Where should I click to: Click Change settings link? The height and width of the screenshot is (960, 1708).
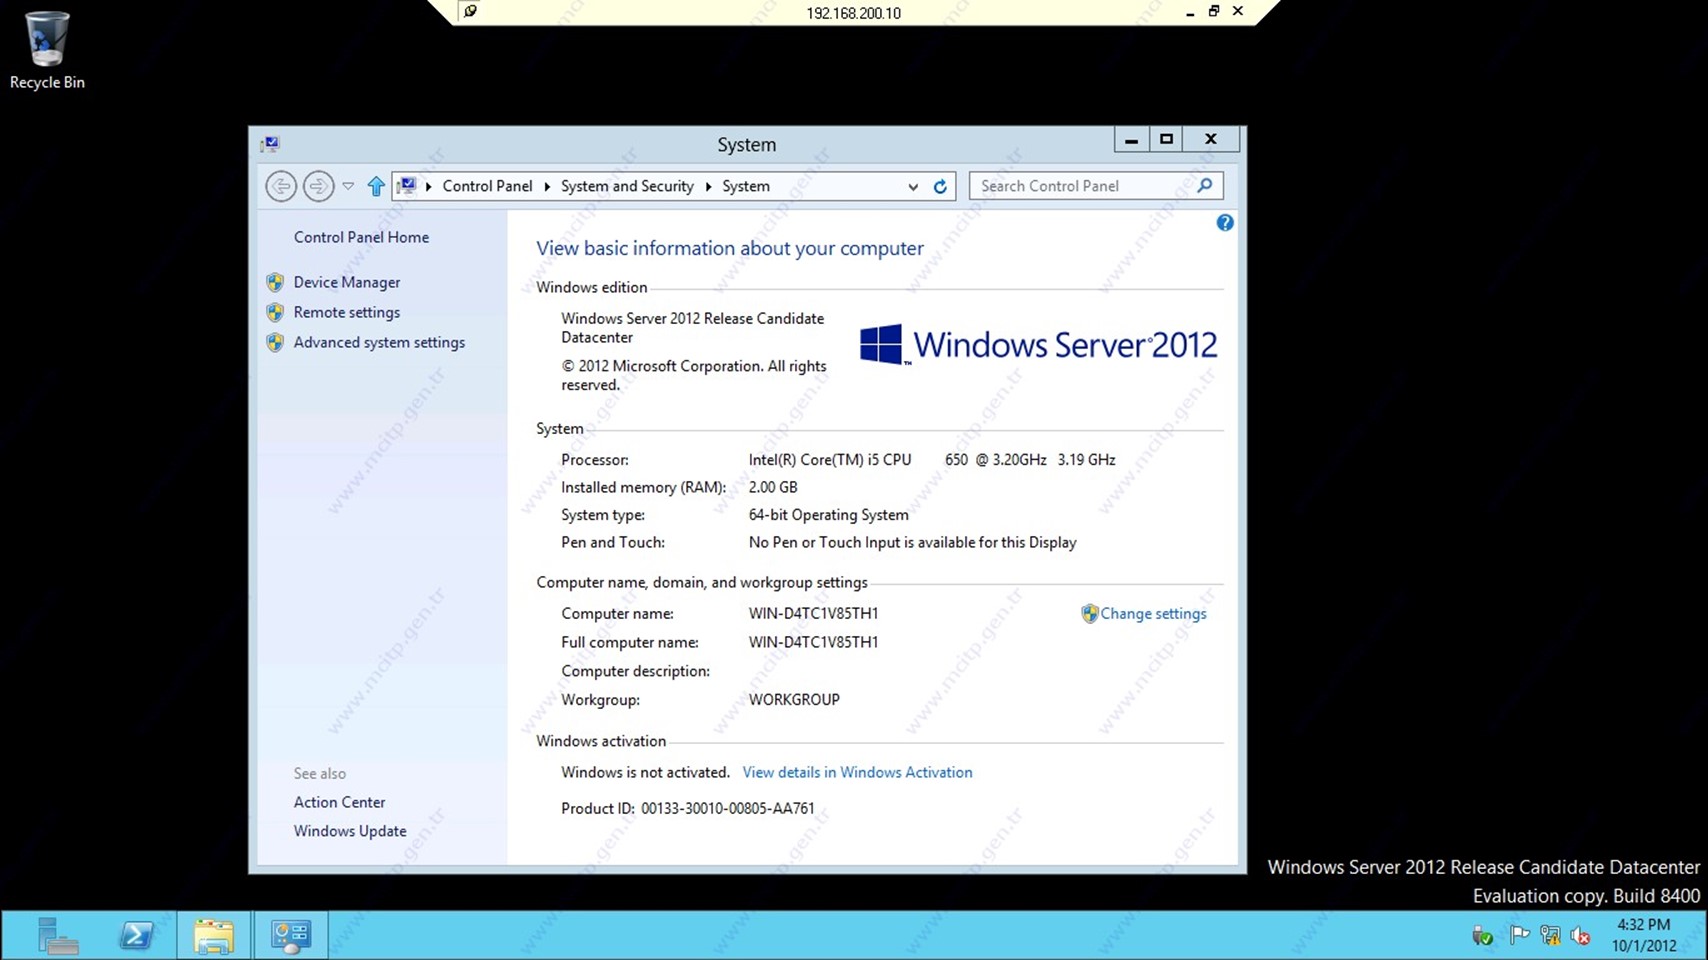1153,613
